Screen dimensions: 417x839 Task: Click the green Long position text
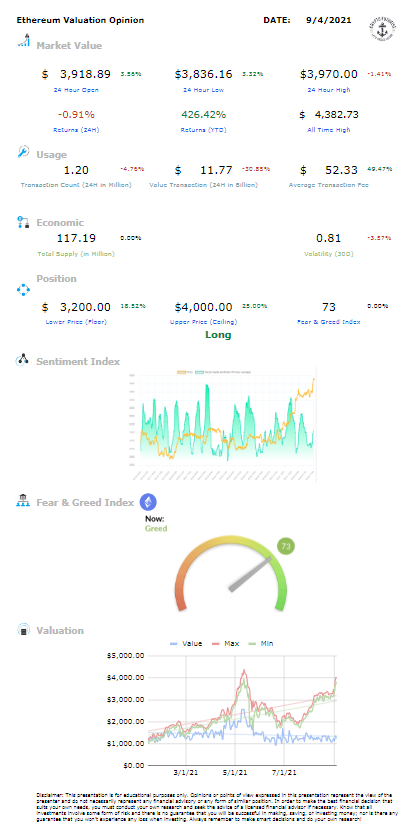pos(218,335)
